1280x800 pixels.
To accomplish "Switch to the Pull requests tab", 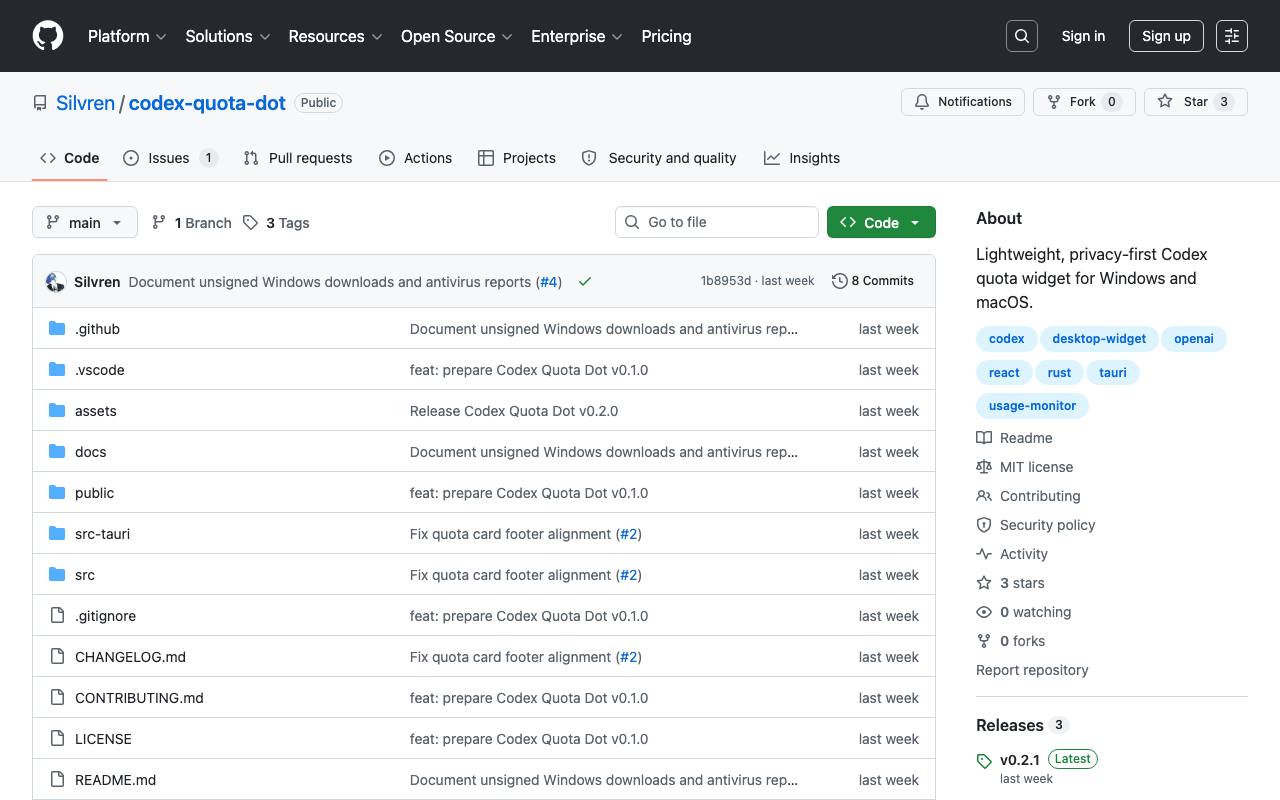I will click(298, 158).
